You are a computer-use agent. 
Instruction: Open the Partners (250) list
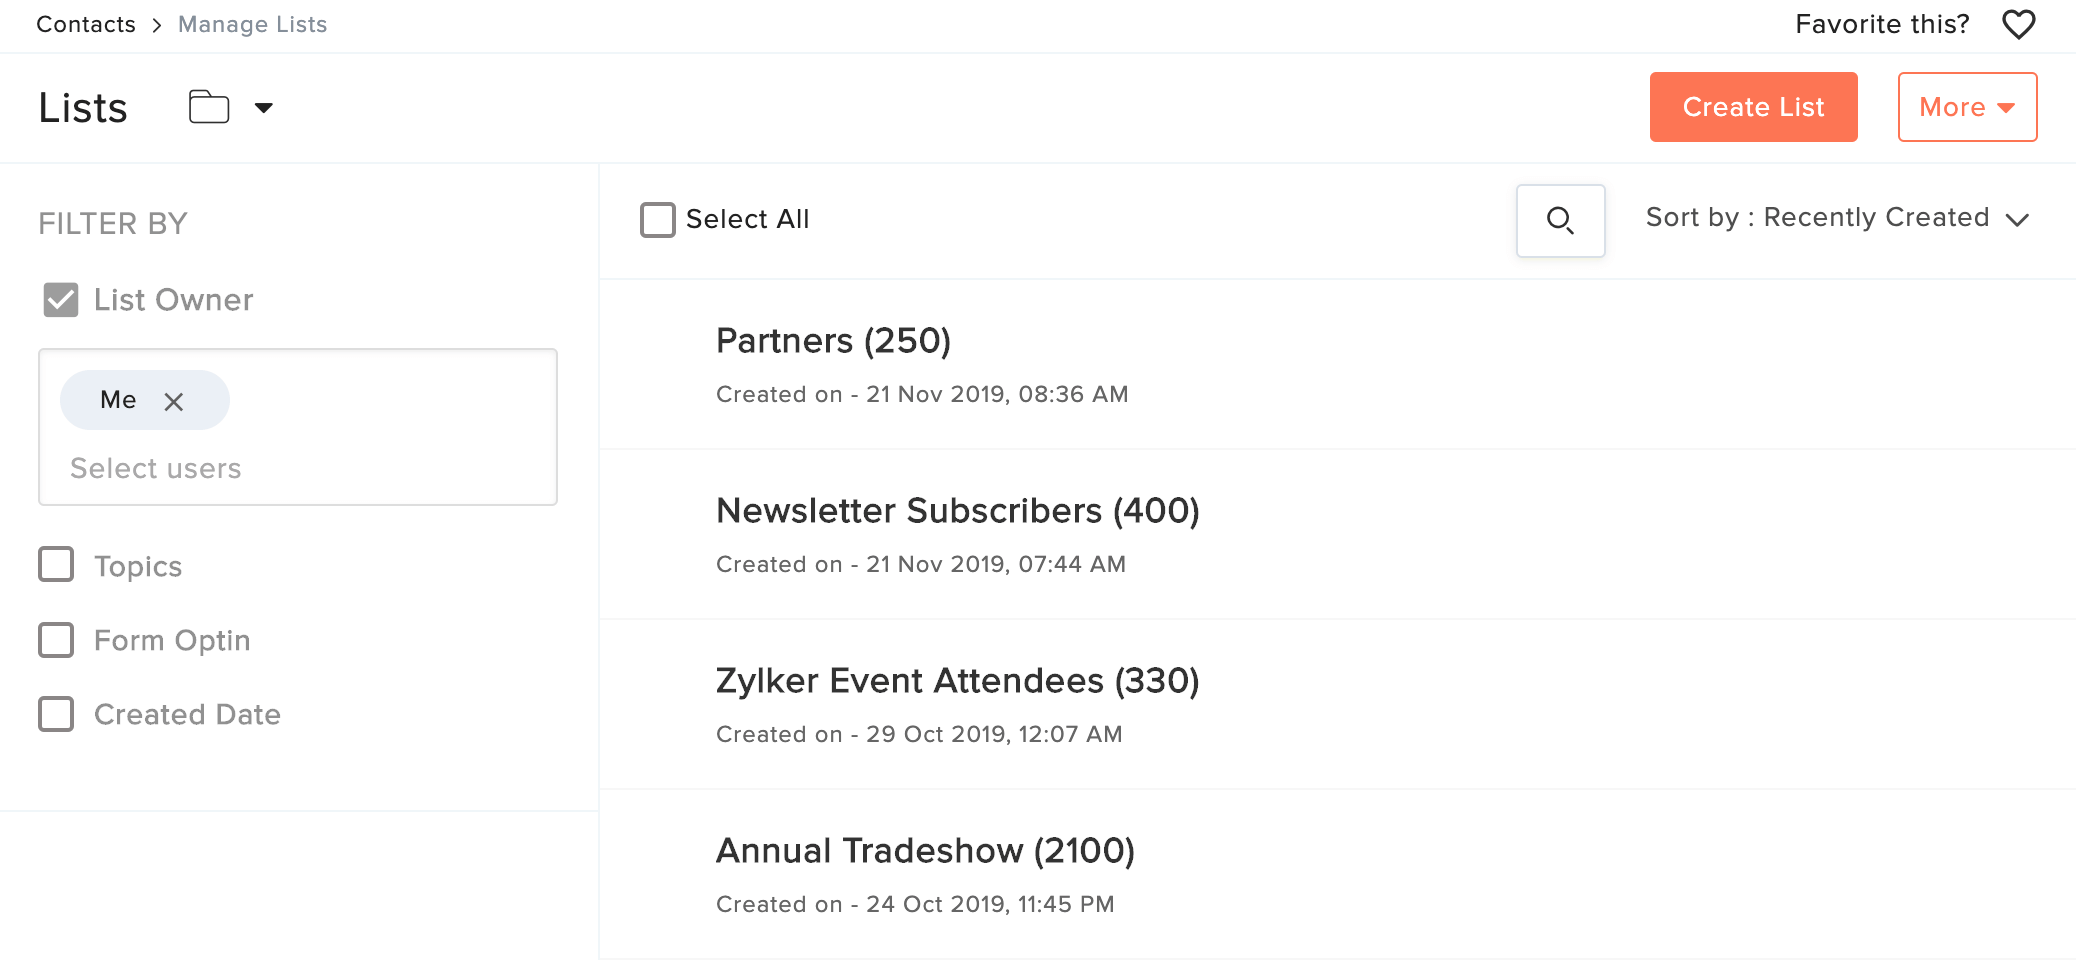(833, 341)
